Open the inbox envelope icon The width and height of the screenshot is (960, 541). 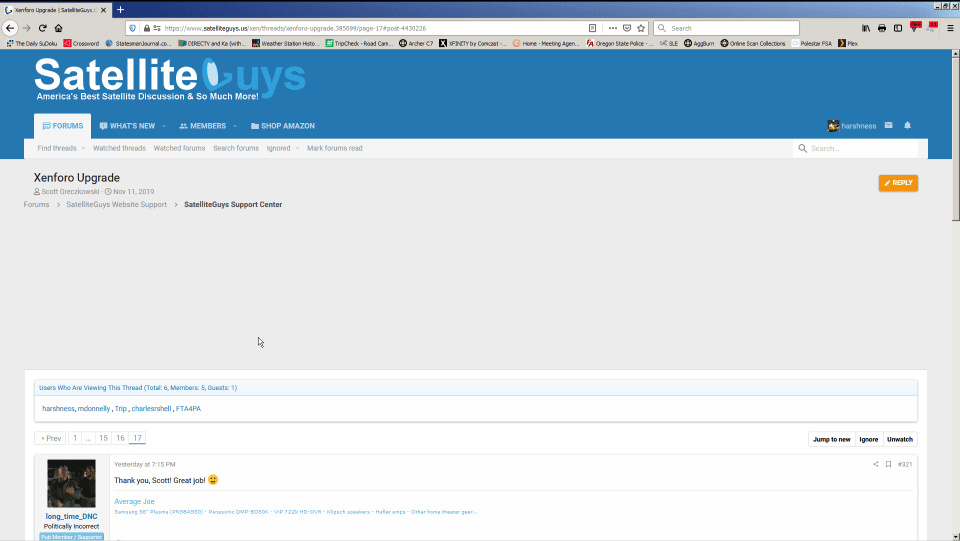coord(888,126)
